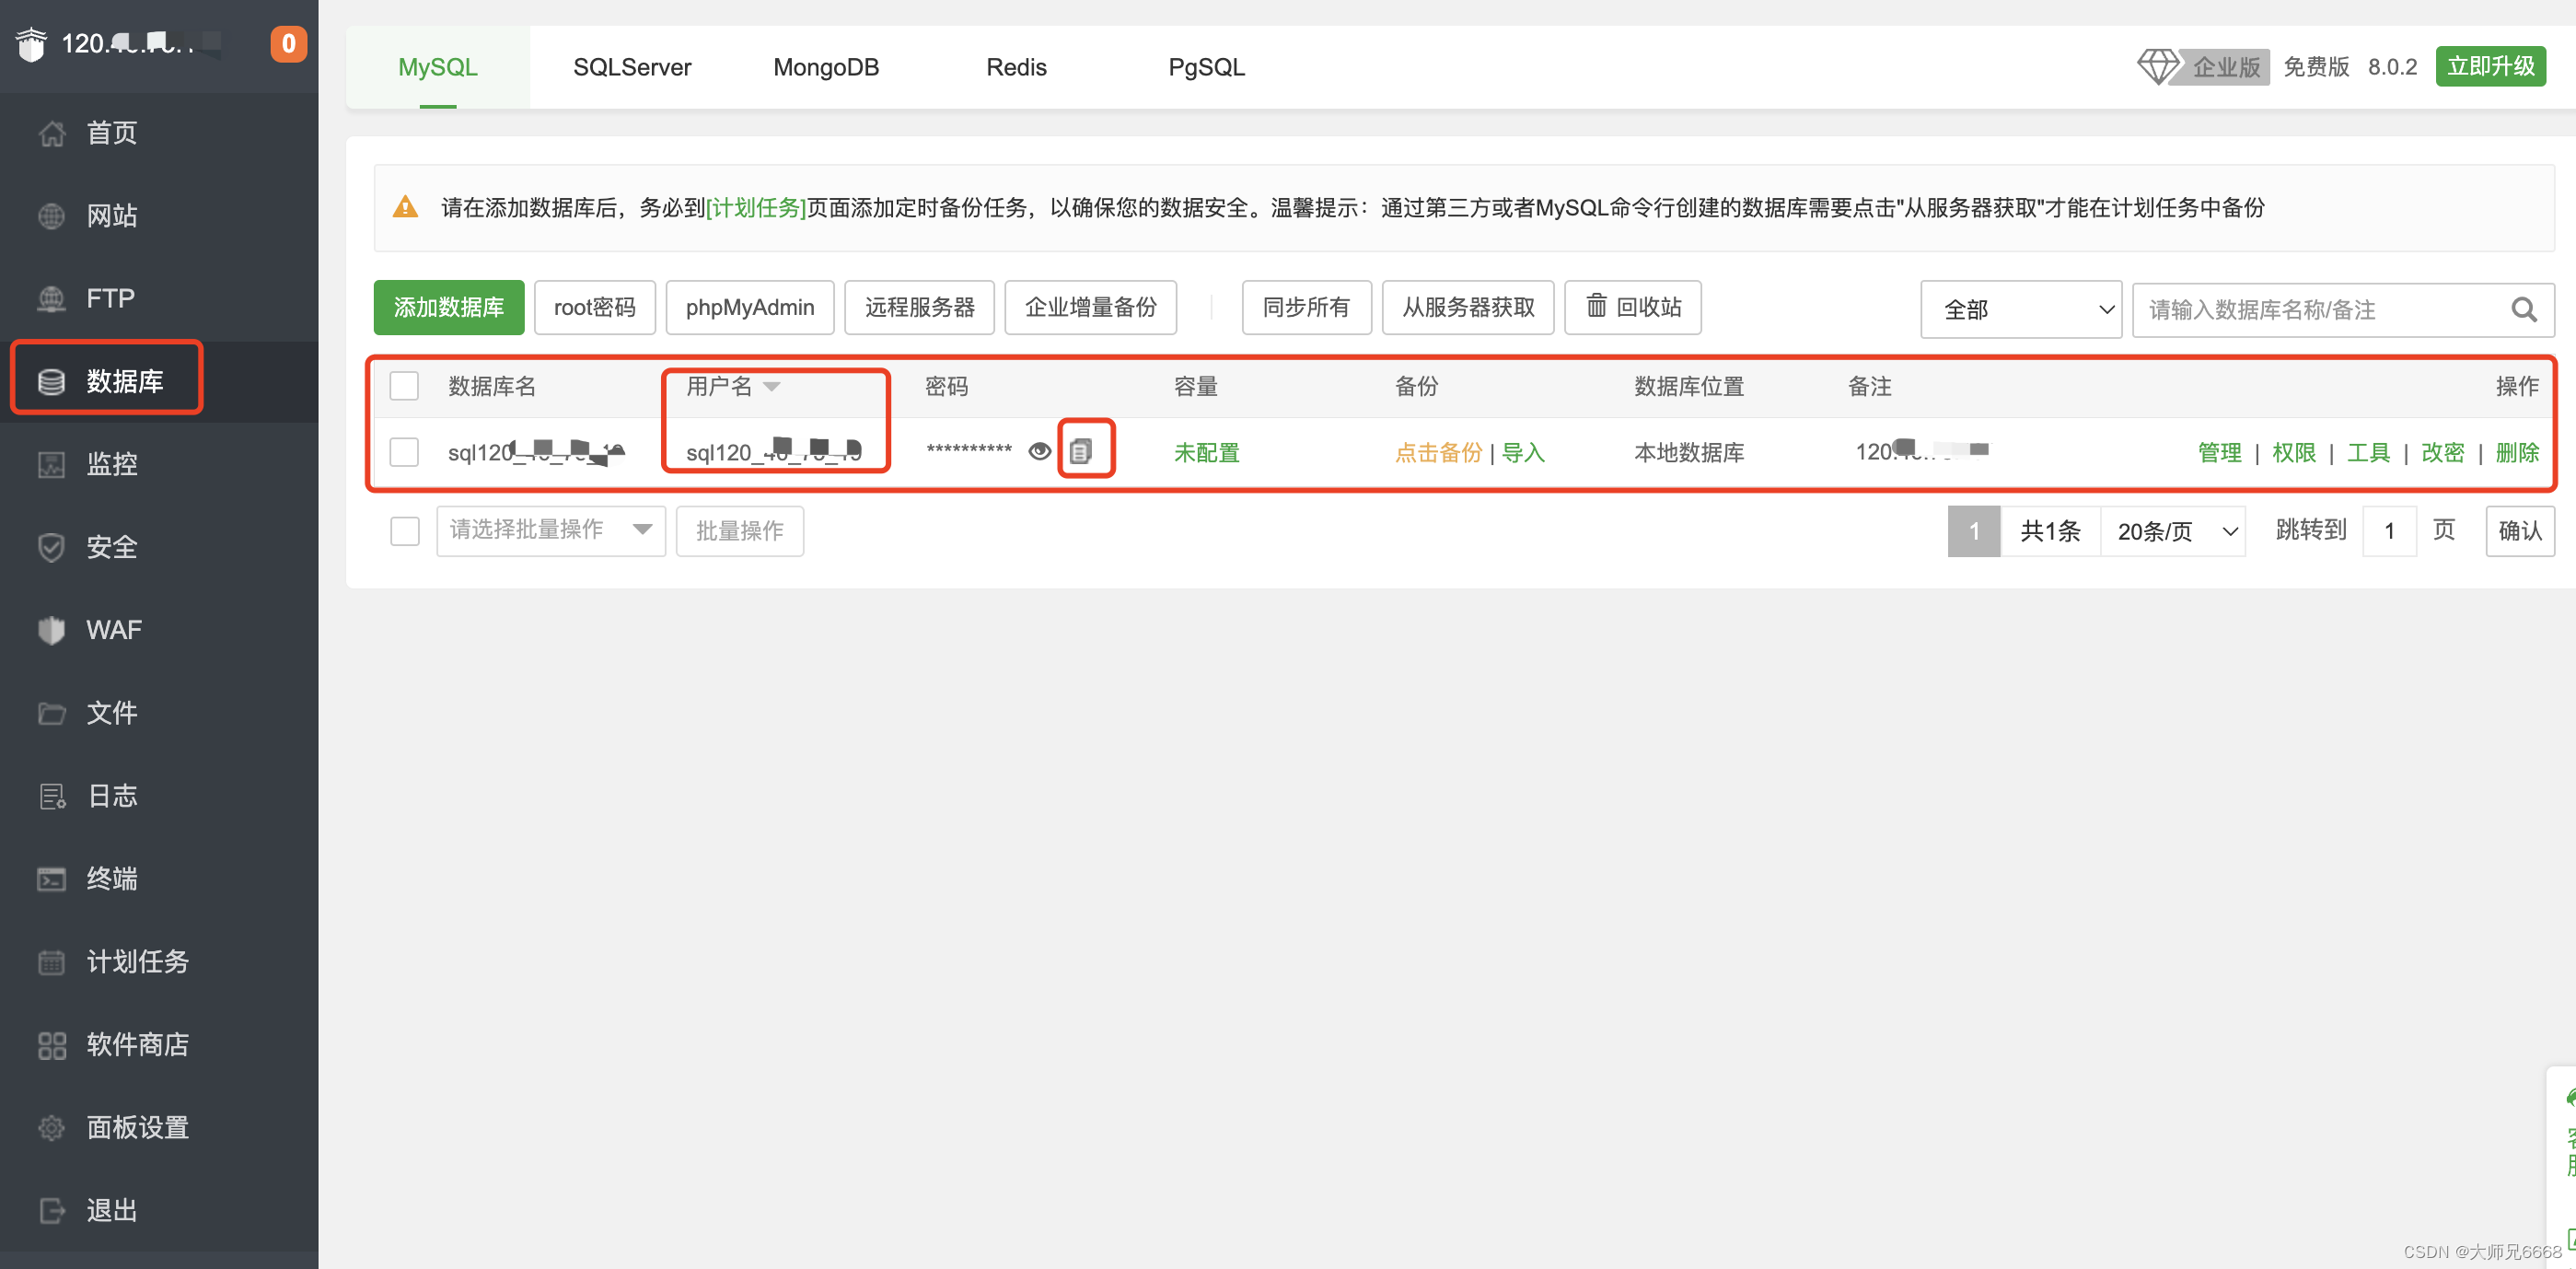Click the panel logo beside server IP
2576x1269 pixels.
coord(32,44)
